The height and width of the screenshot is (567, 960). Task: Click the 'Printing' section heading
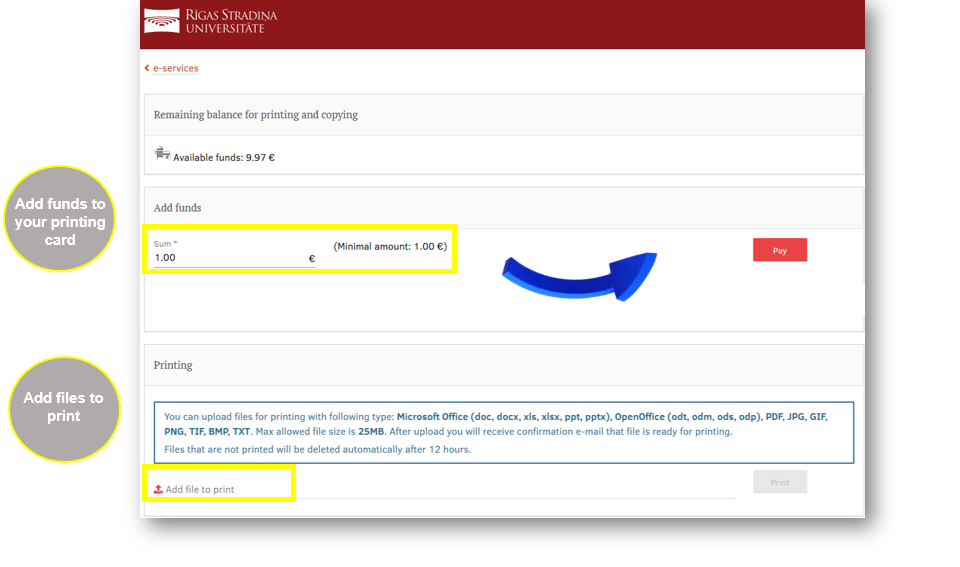pos(173,365)
